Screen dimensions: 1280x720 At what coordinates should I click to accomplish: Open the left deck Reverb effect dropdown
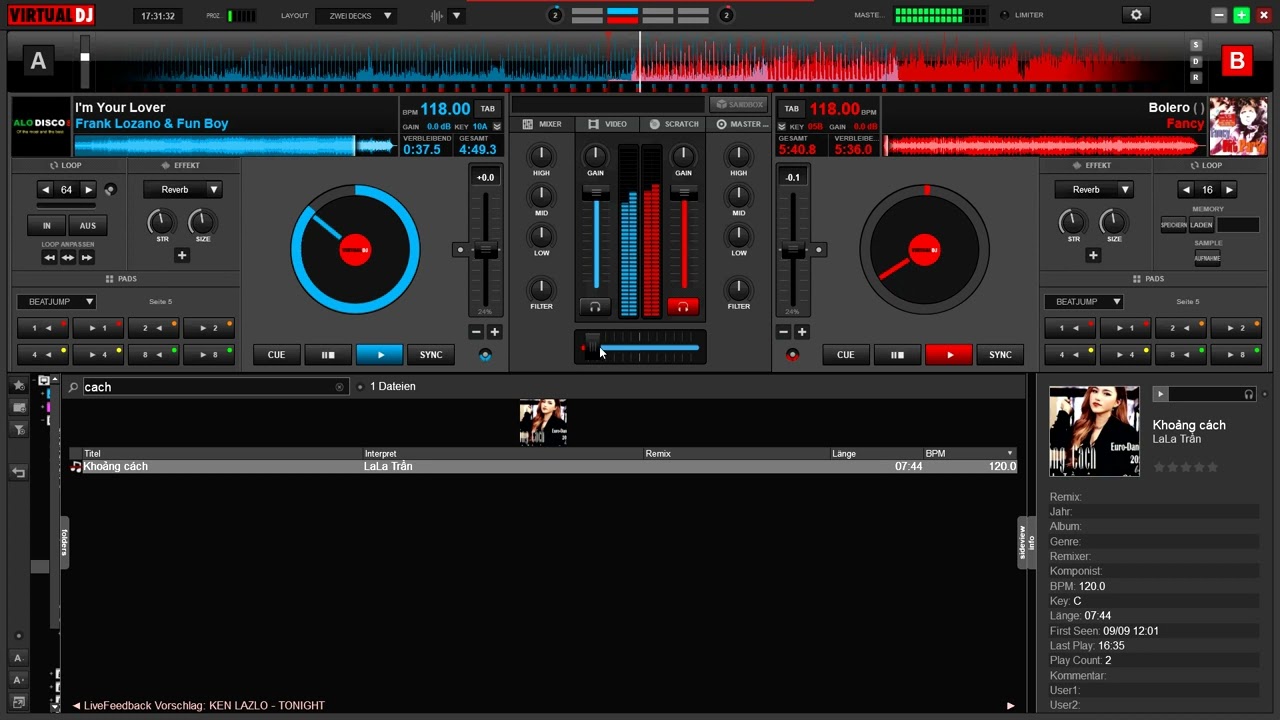tap(182, 190)
